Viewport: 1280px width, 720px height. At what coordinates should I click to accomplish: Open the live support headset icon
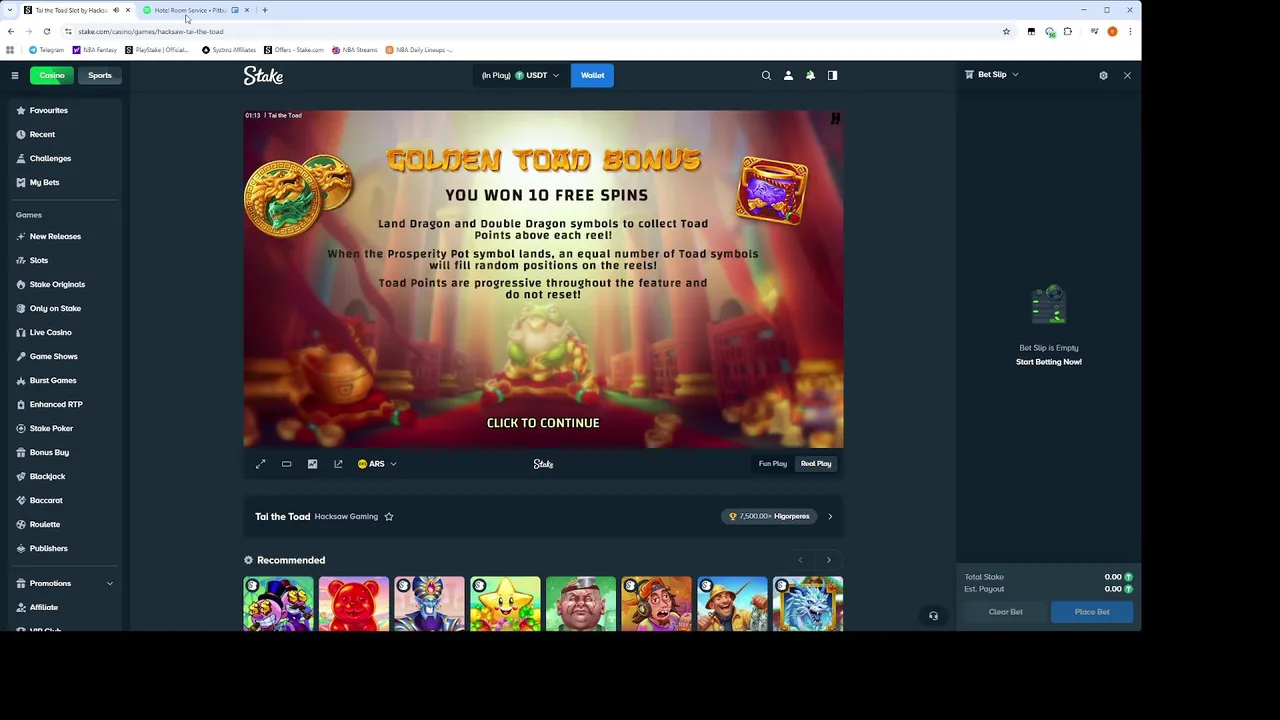933,616
